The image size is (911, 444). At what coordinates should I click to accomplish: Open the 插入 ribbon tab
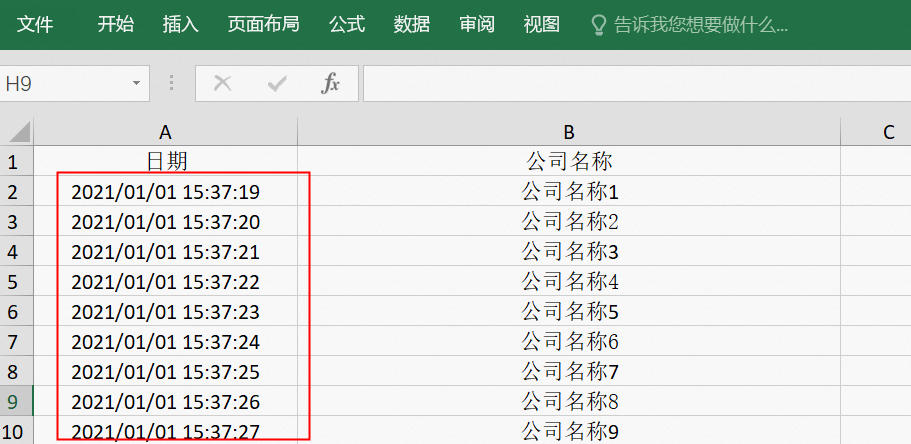(x=180, y=24)
